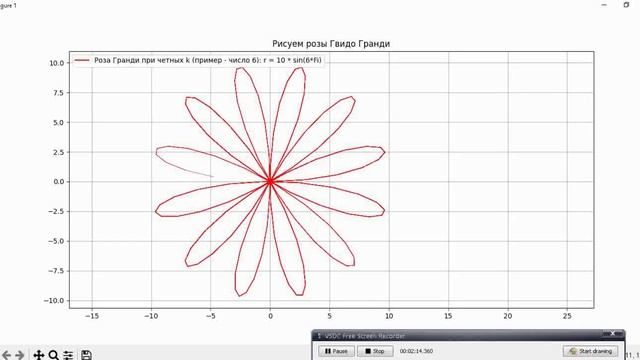Screen dimensions: 640x360
Task: Activate the Pan axes tool
Action: click(39, 355)
